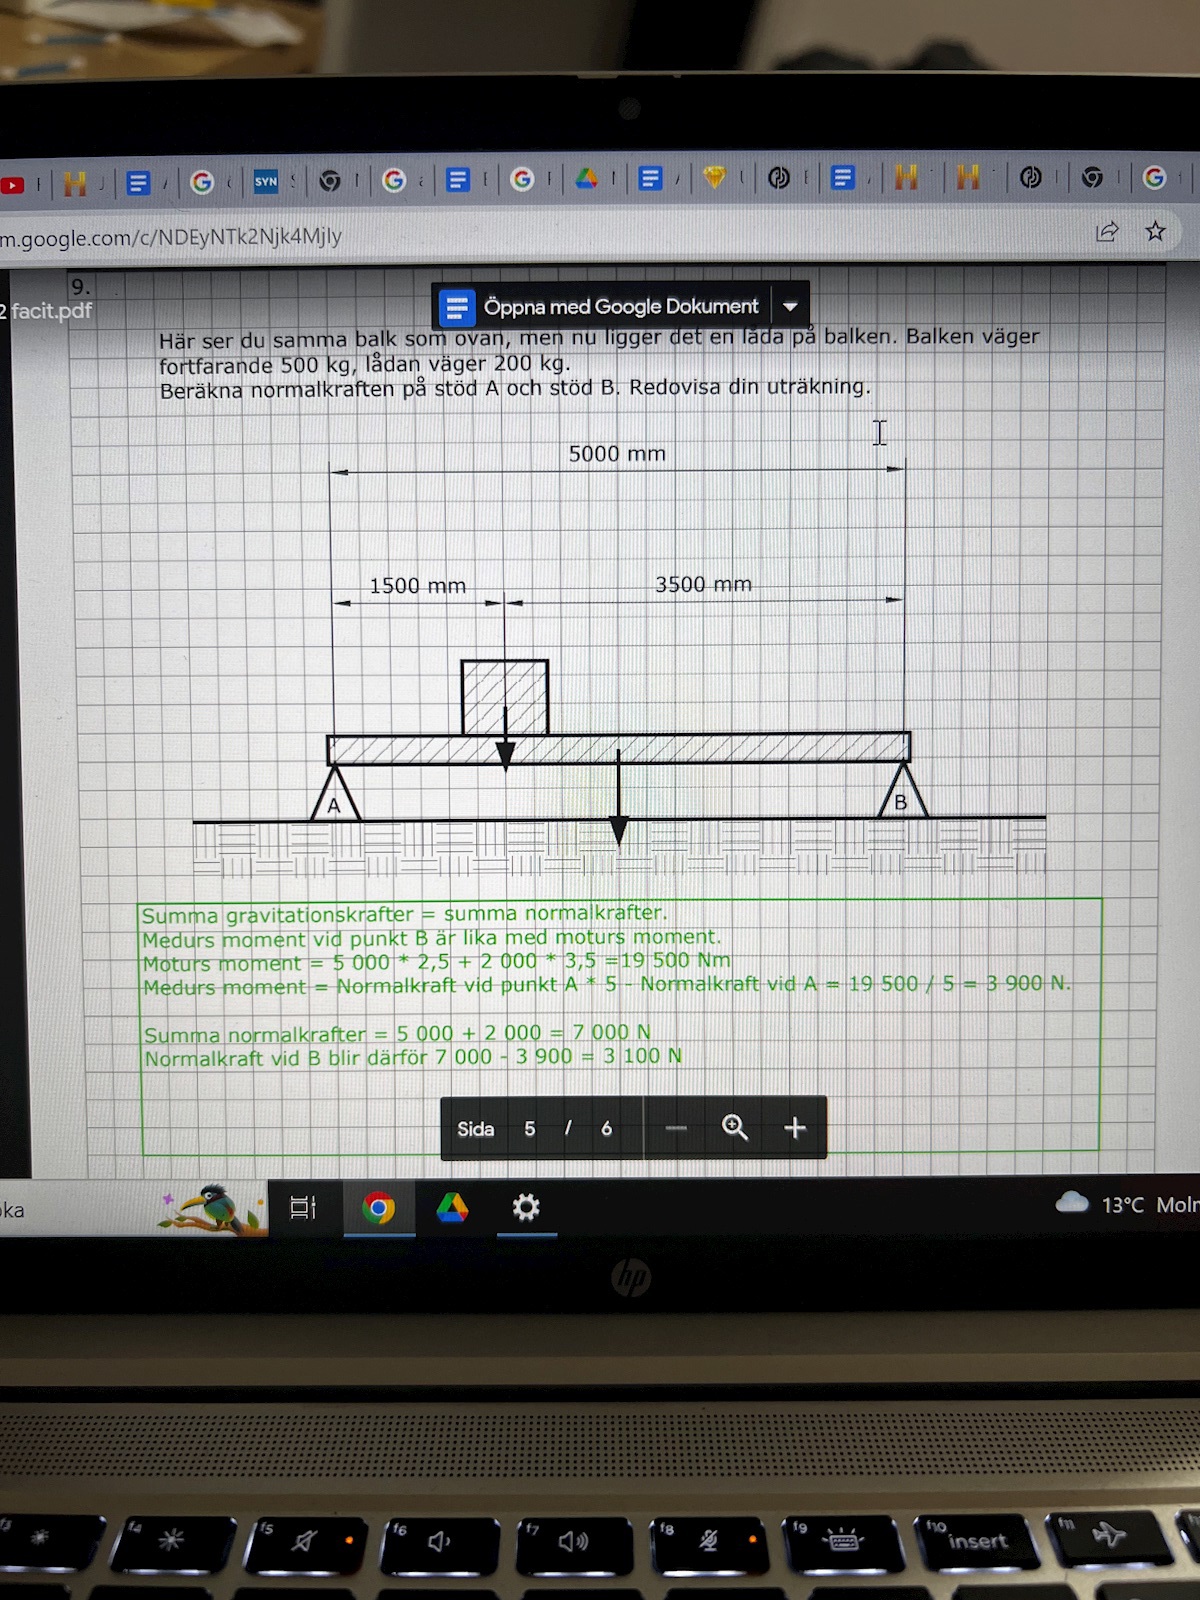Screen dimensions: 1200x1600
Task: Bookmark this page with the star icon
Action: [1155, 231]
